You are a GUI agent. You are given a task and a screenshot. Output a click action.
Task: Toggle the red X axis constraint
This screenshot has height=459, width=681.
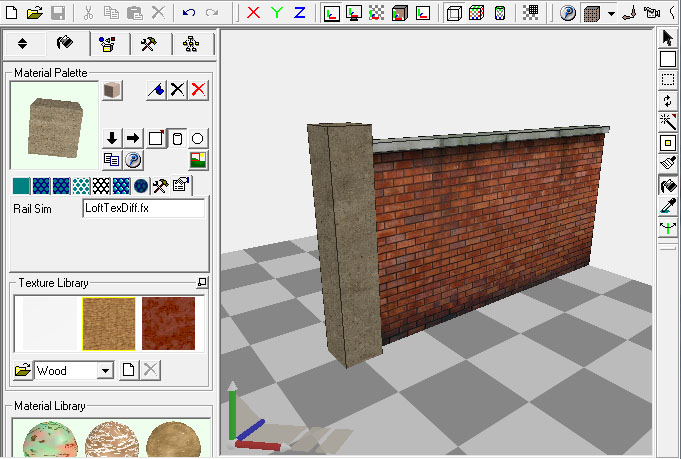(x=253, y=13)
